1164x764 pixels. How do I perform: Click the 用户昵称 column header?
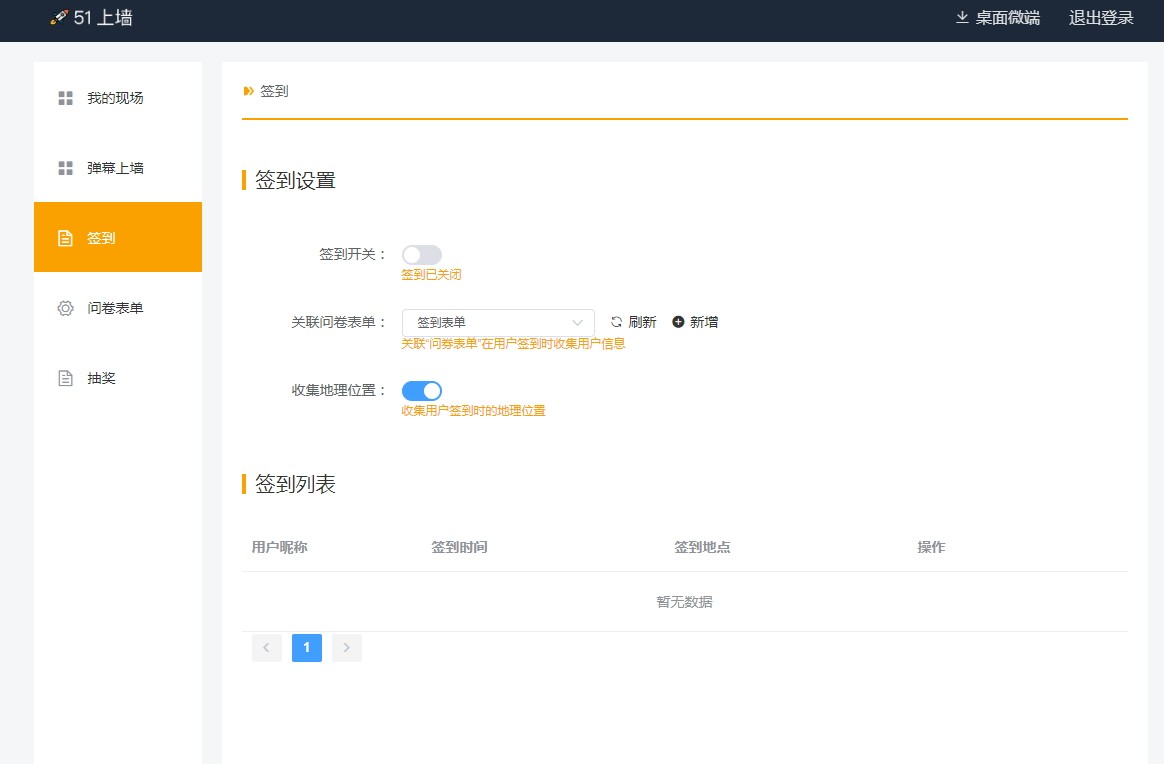[x=279, y=547]
